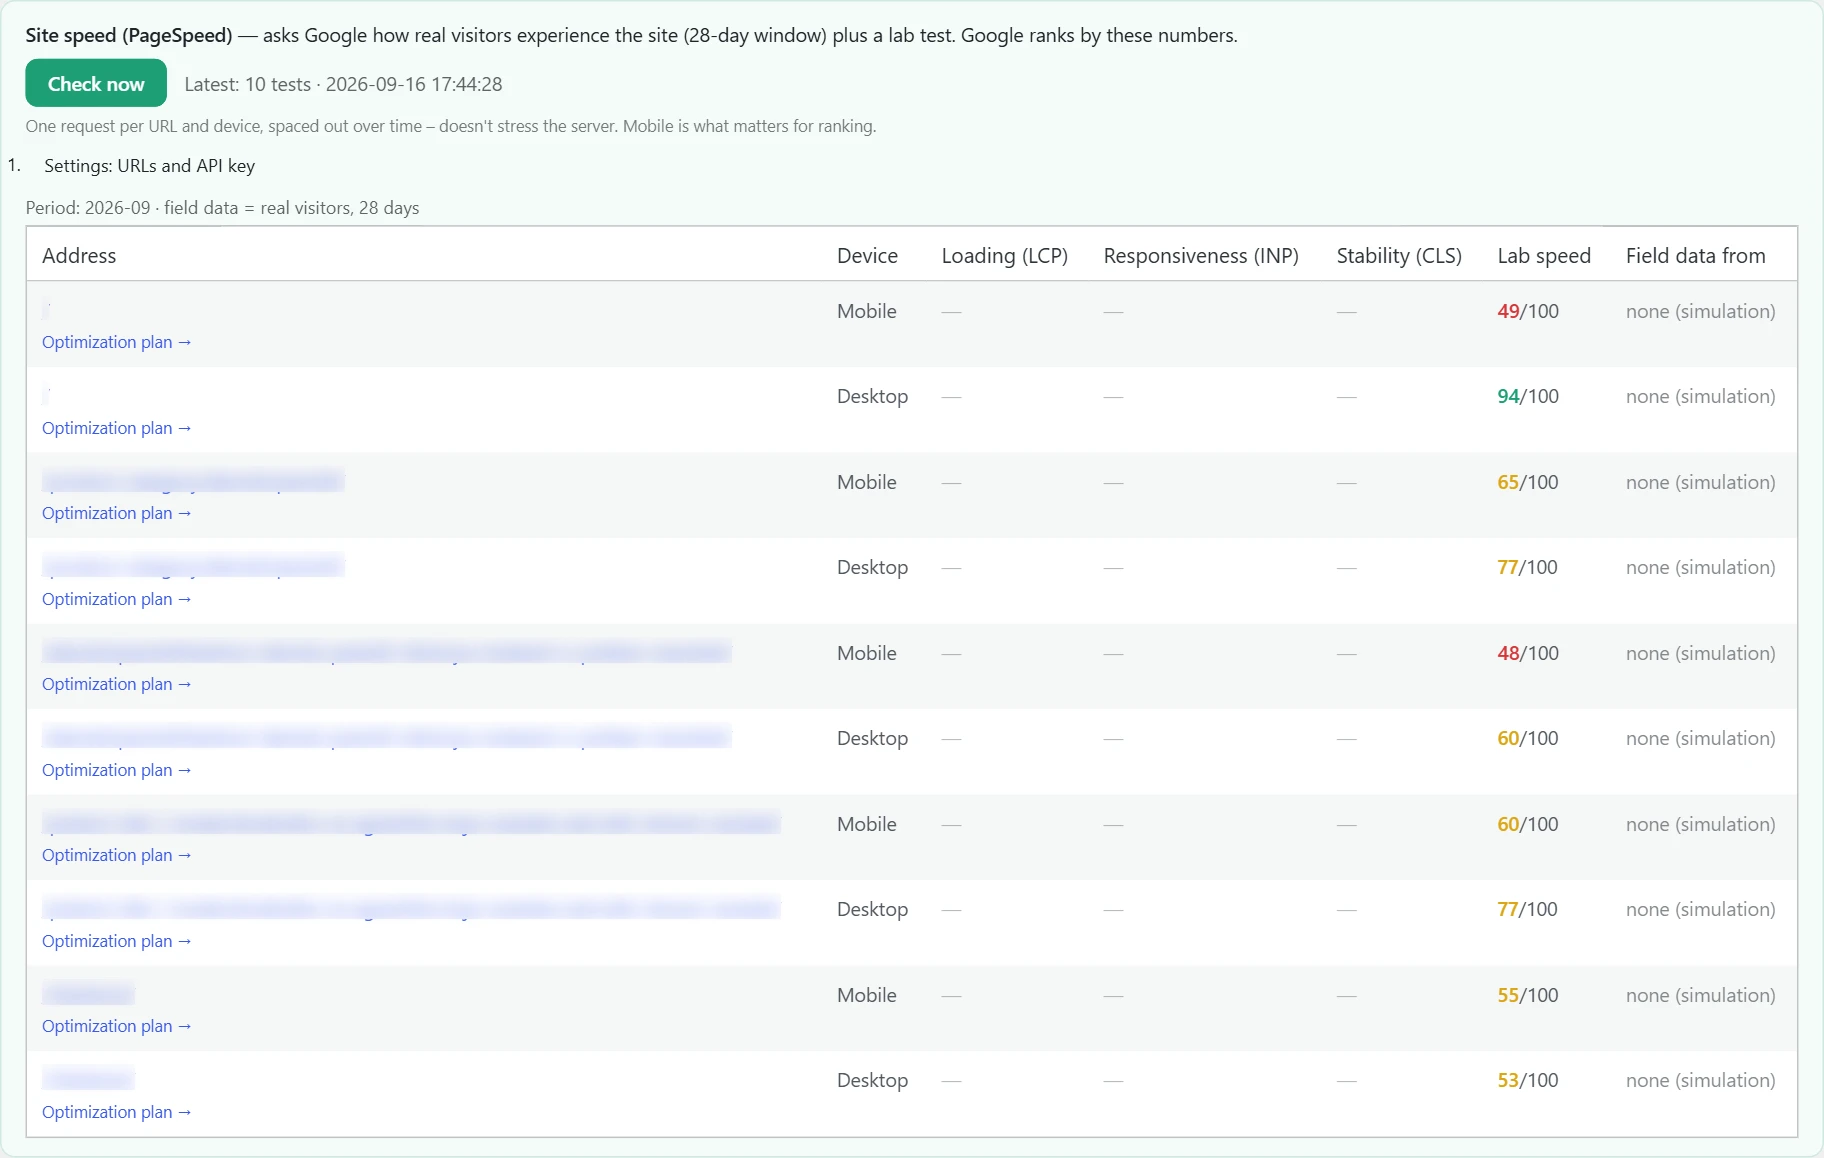The width and height of the screenshot is (1824, 1158).
Task: Click the Lab speed column header
Action: click(1544, 256)
